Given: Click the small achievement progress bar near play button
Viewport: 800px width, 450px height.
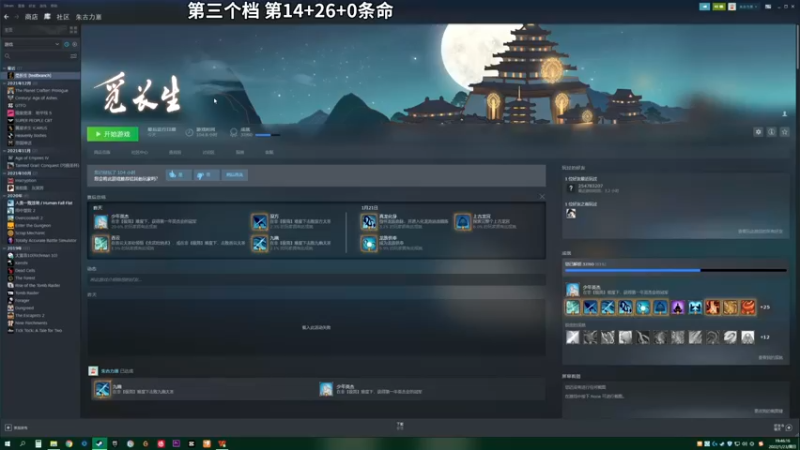Looking at the screenshot, I should tap(267, 135).
